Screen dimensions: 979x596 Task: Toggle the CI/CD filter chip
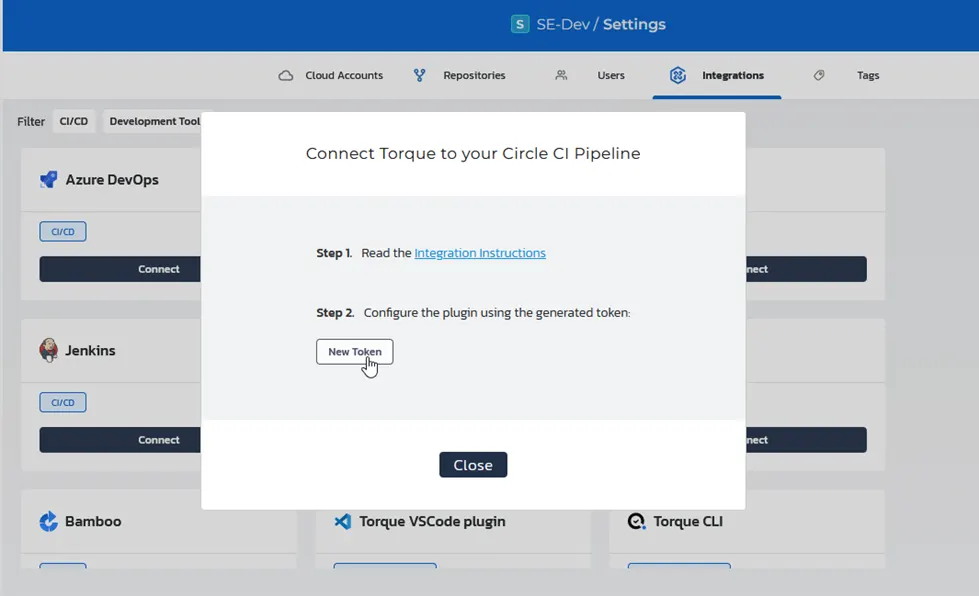pos(73,120)
